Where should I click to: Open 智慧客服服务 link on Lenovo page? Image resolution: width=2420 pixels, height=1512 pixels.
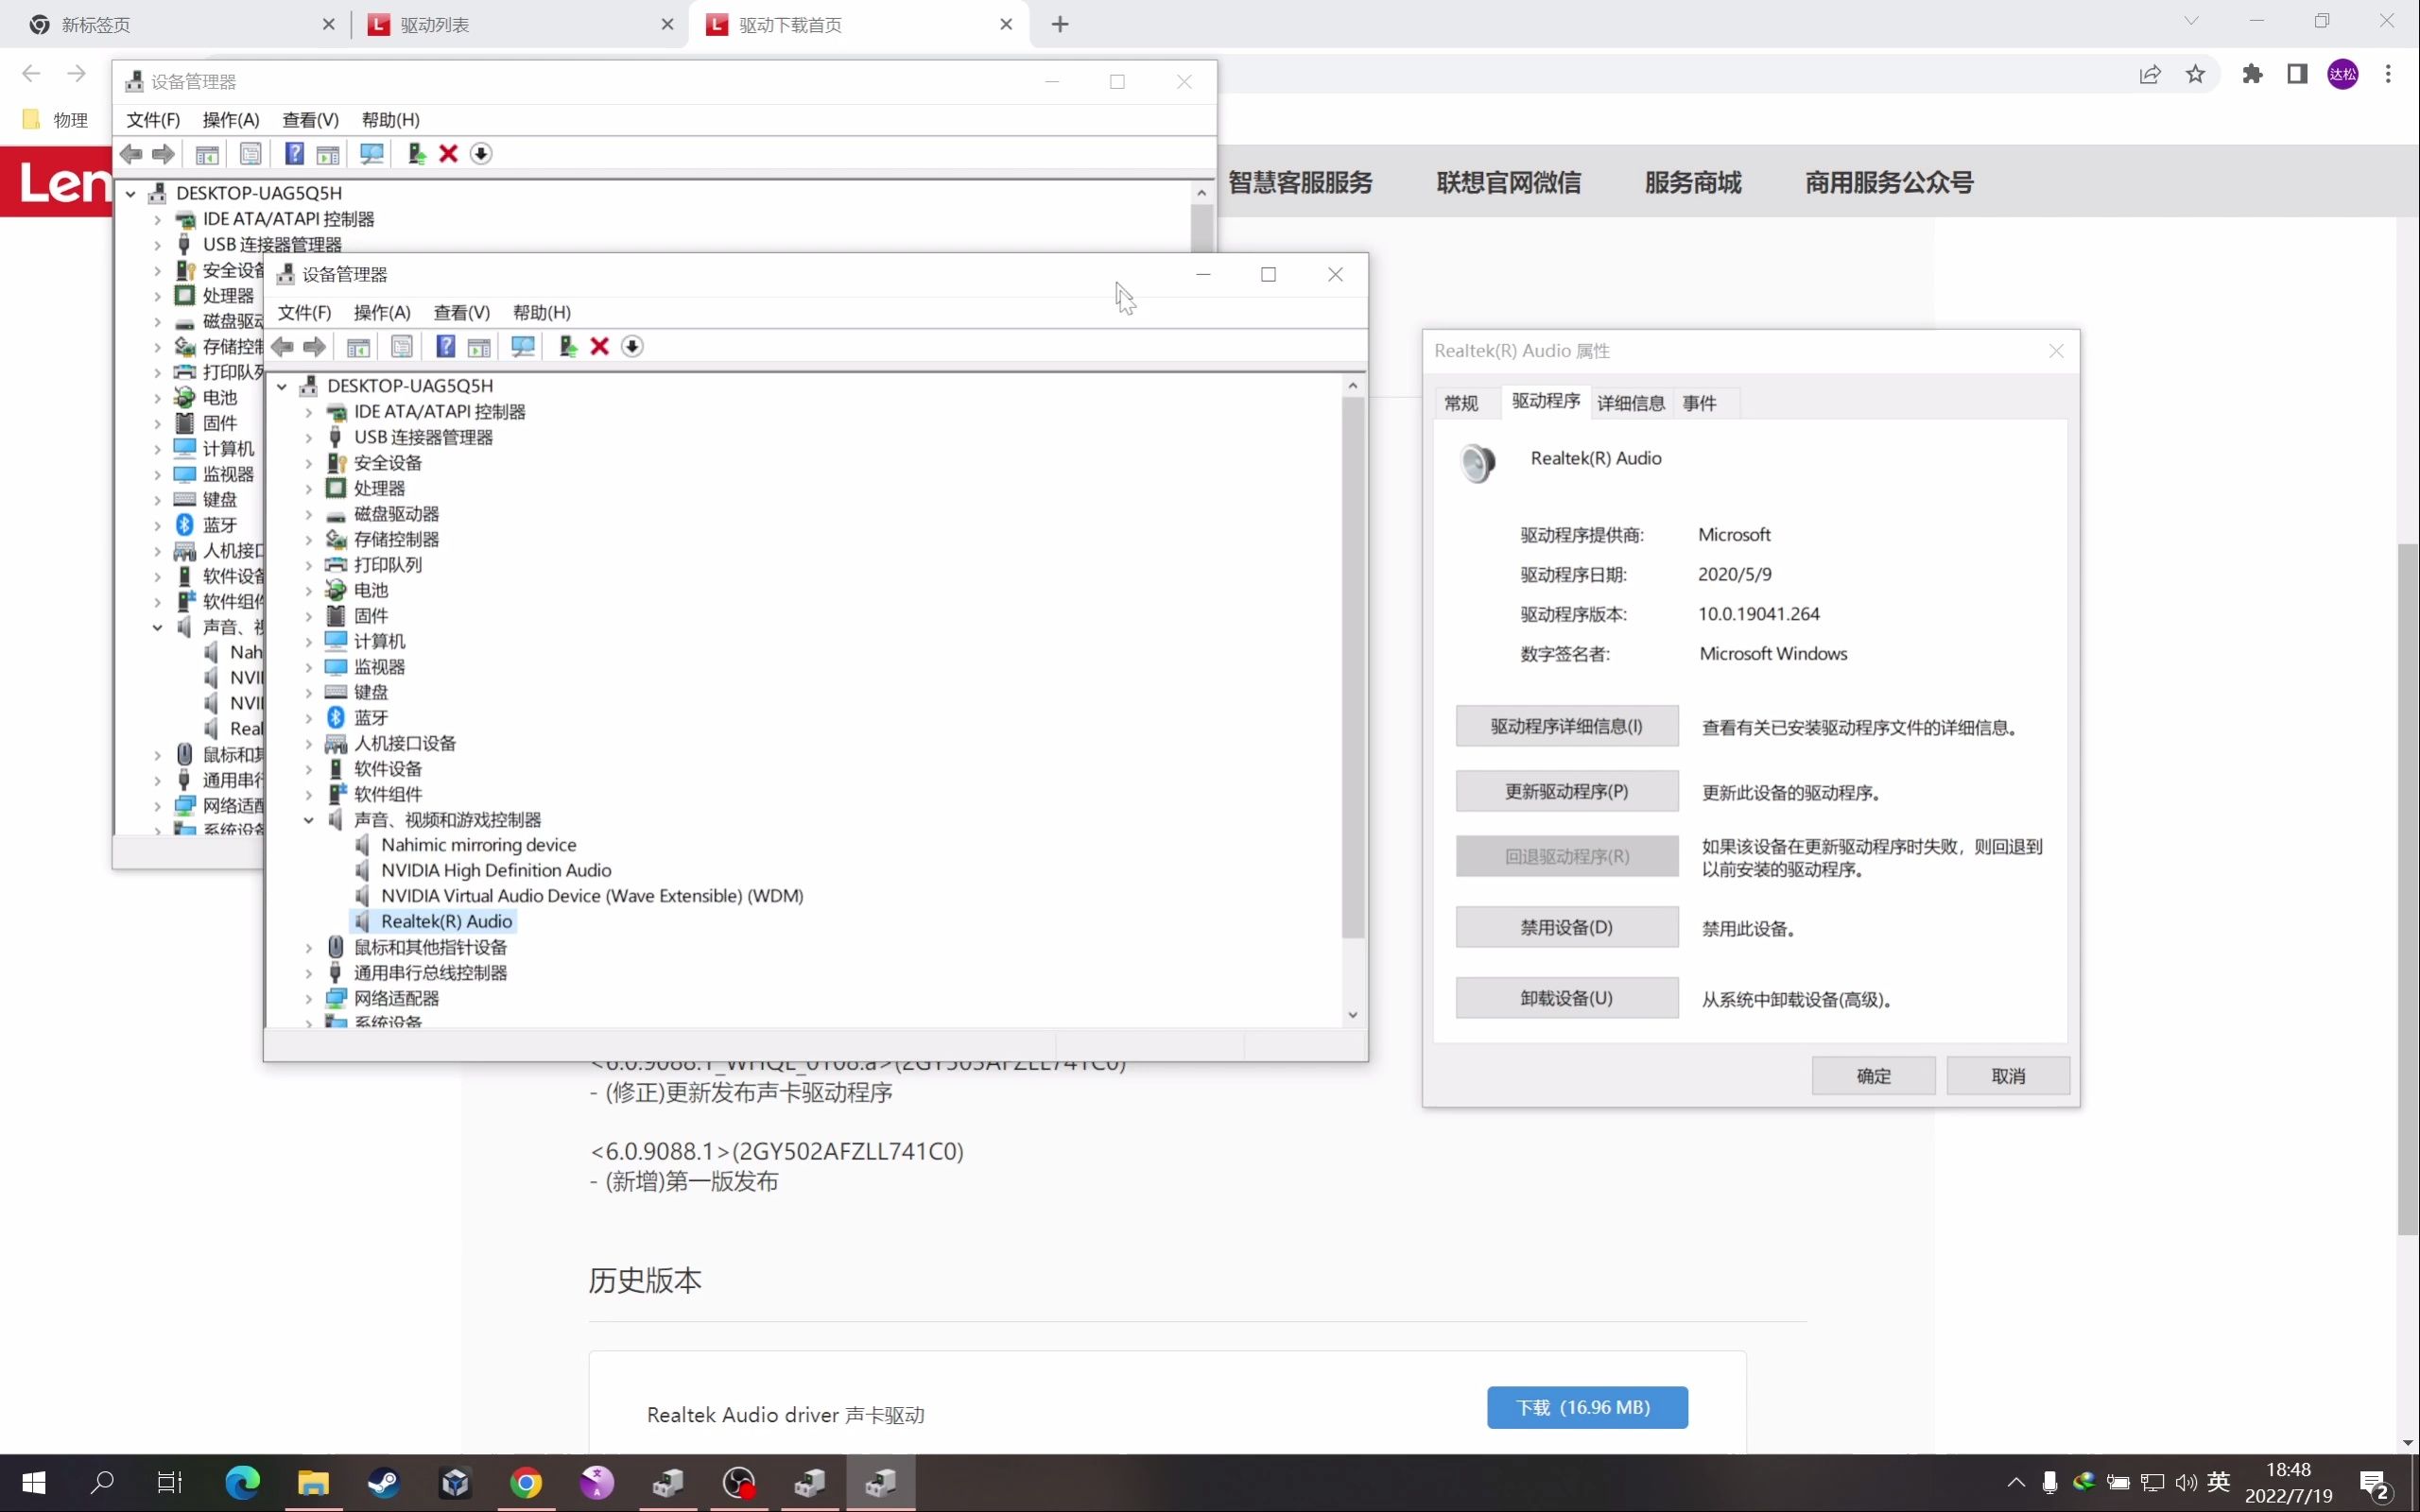[1300, 183]
